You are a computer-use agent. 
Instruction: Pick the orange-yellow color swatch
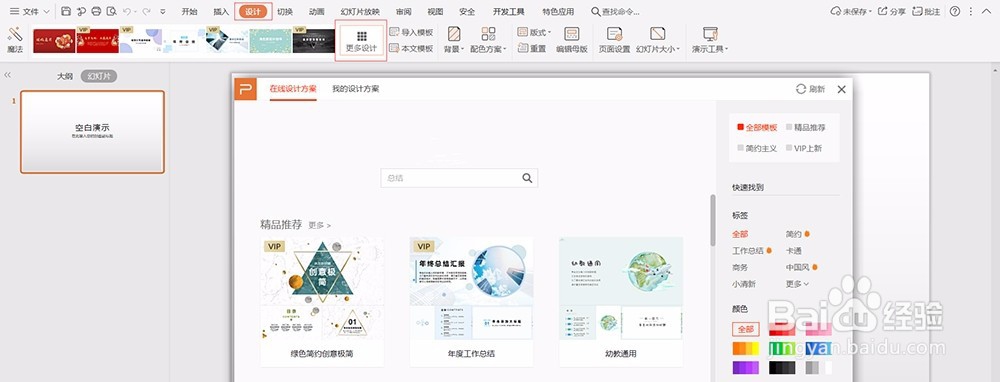click(x=746, y=348)
